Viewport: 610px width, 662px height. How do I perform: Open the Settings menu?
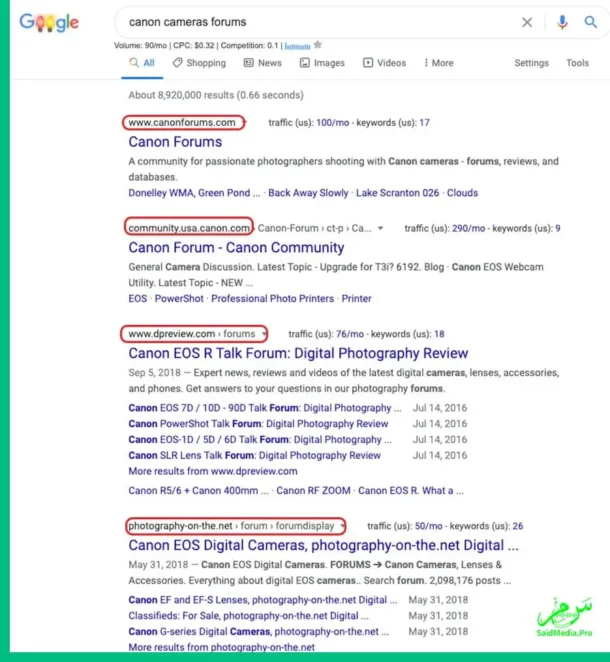click(x=531, y=63)
